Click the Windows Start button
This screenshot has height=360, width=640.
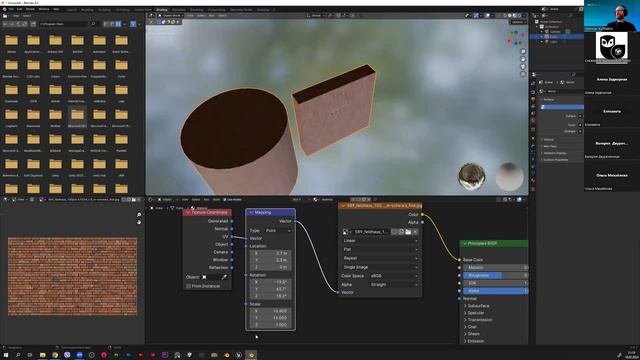(x=6, y=355)
